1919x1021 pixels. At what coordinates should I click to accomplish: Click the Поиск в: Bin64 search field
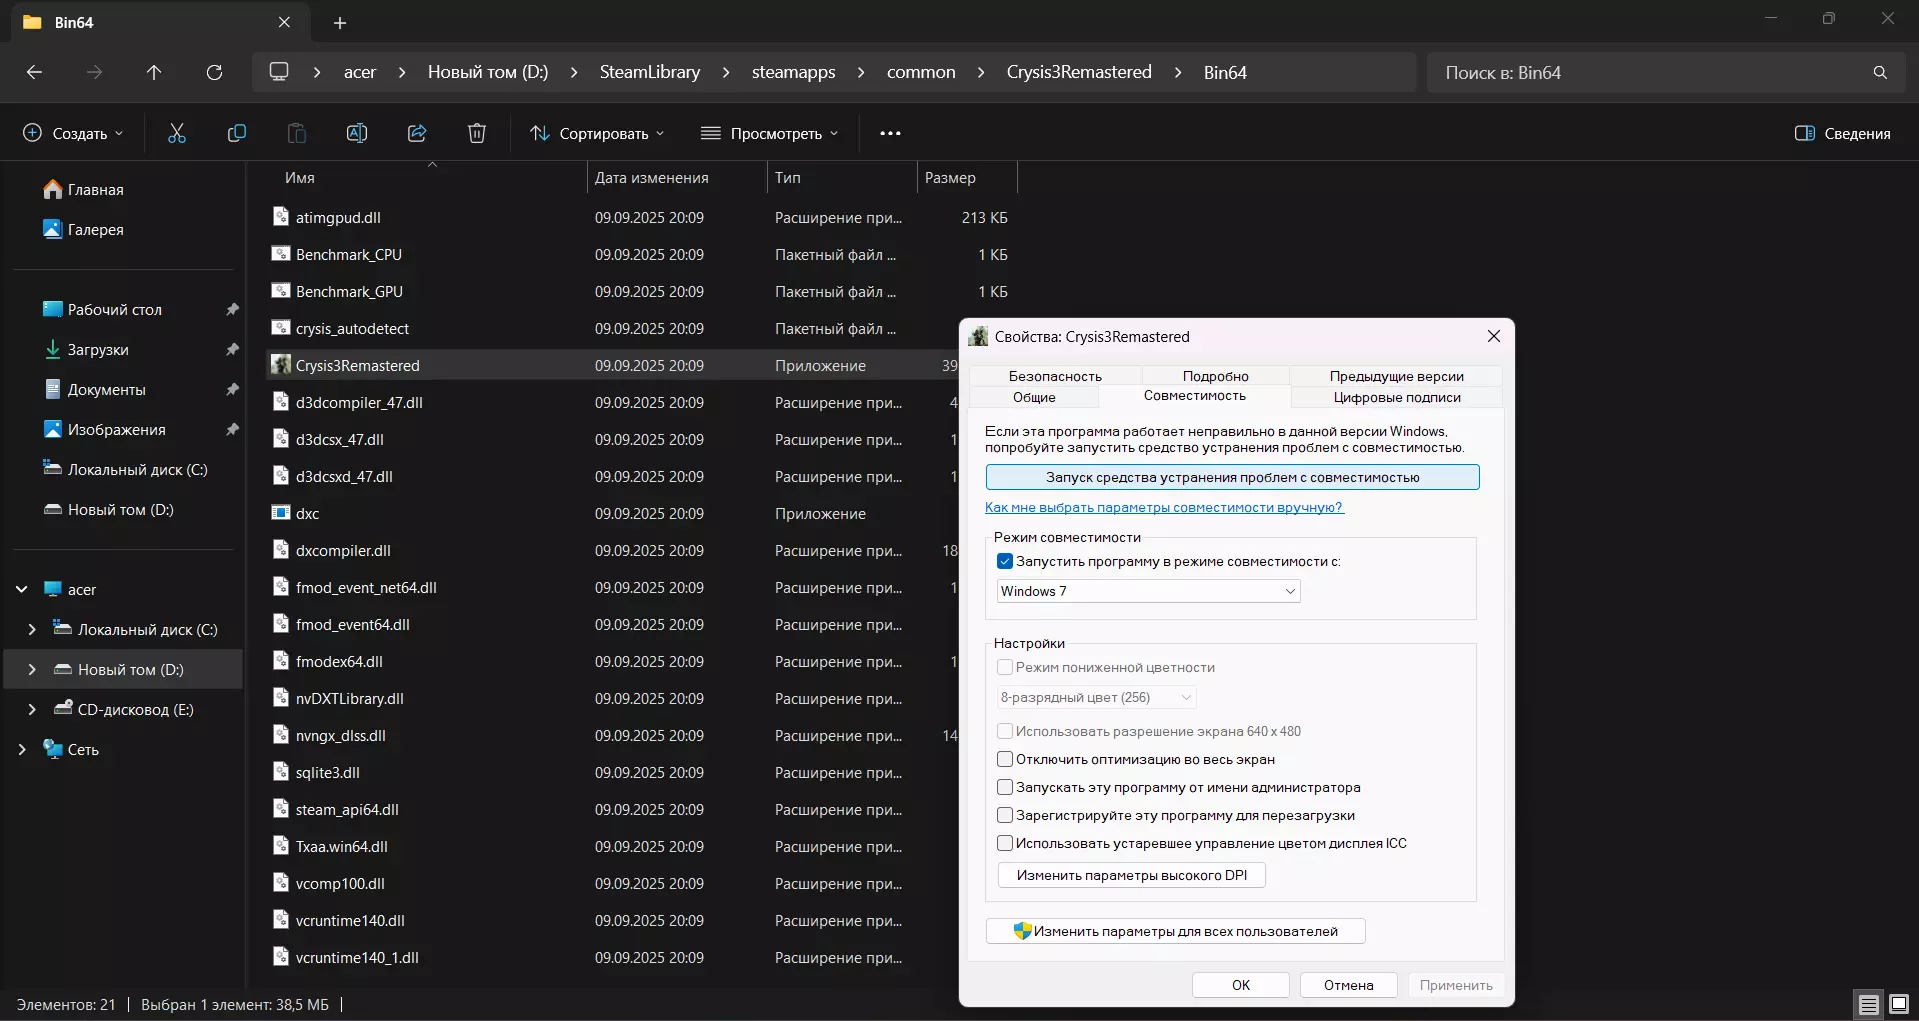click(x=1650, y=72)
